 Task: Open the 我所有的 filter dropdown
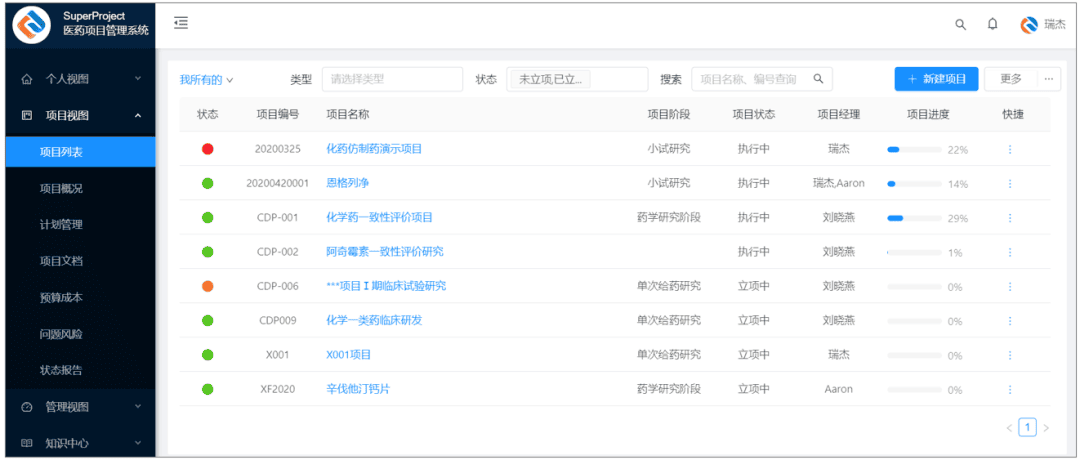click(206, 80)
